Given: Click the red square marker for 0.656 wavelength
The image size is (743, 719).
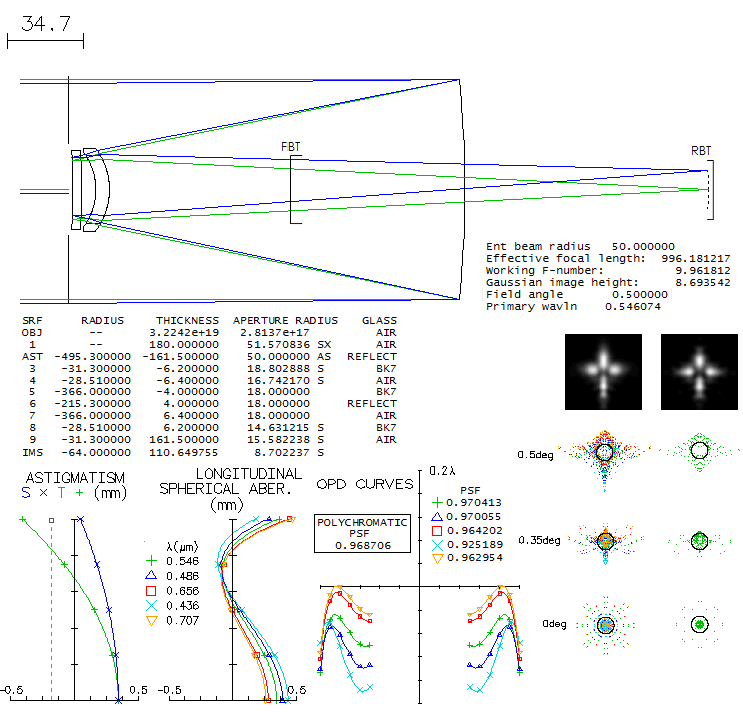Looking at the screenshot, I should point(151,591).
